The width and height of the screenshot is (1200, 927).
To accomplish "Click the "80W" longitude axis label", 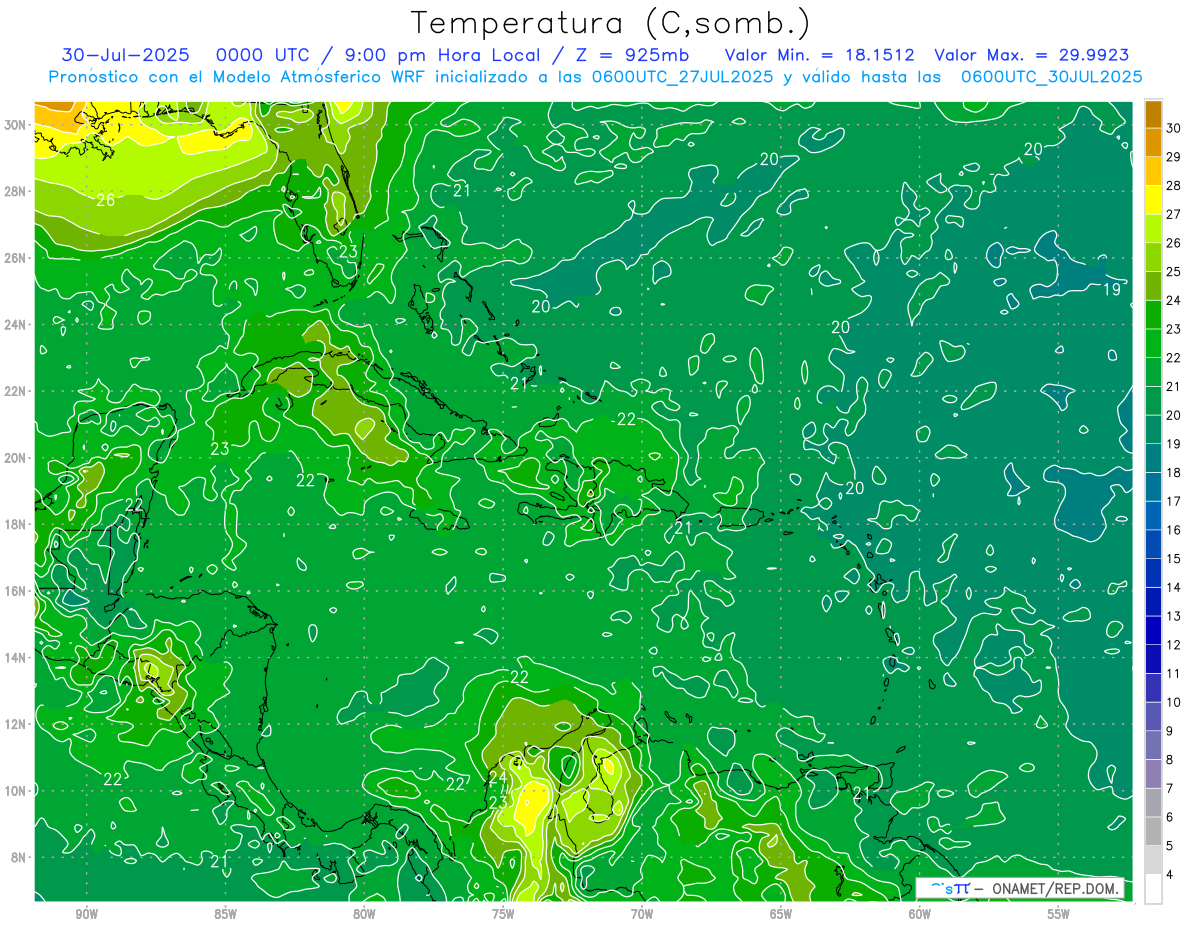I will coord(364,915).
